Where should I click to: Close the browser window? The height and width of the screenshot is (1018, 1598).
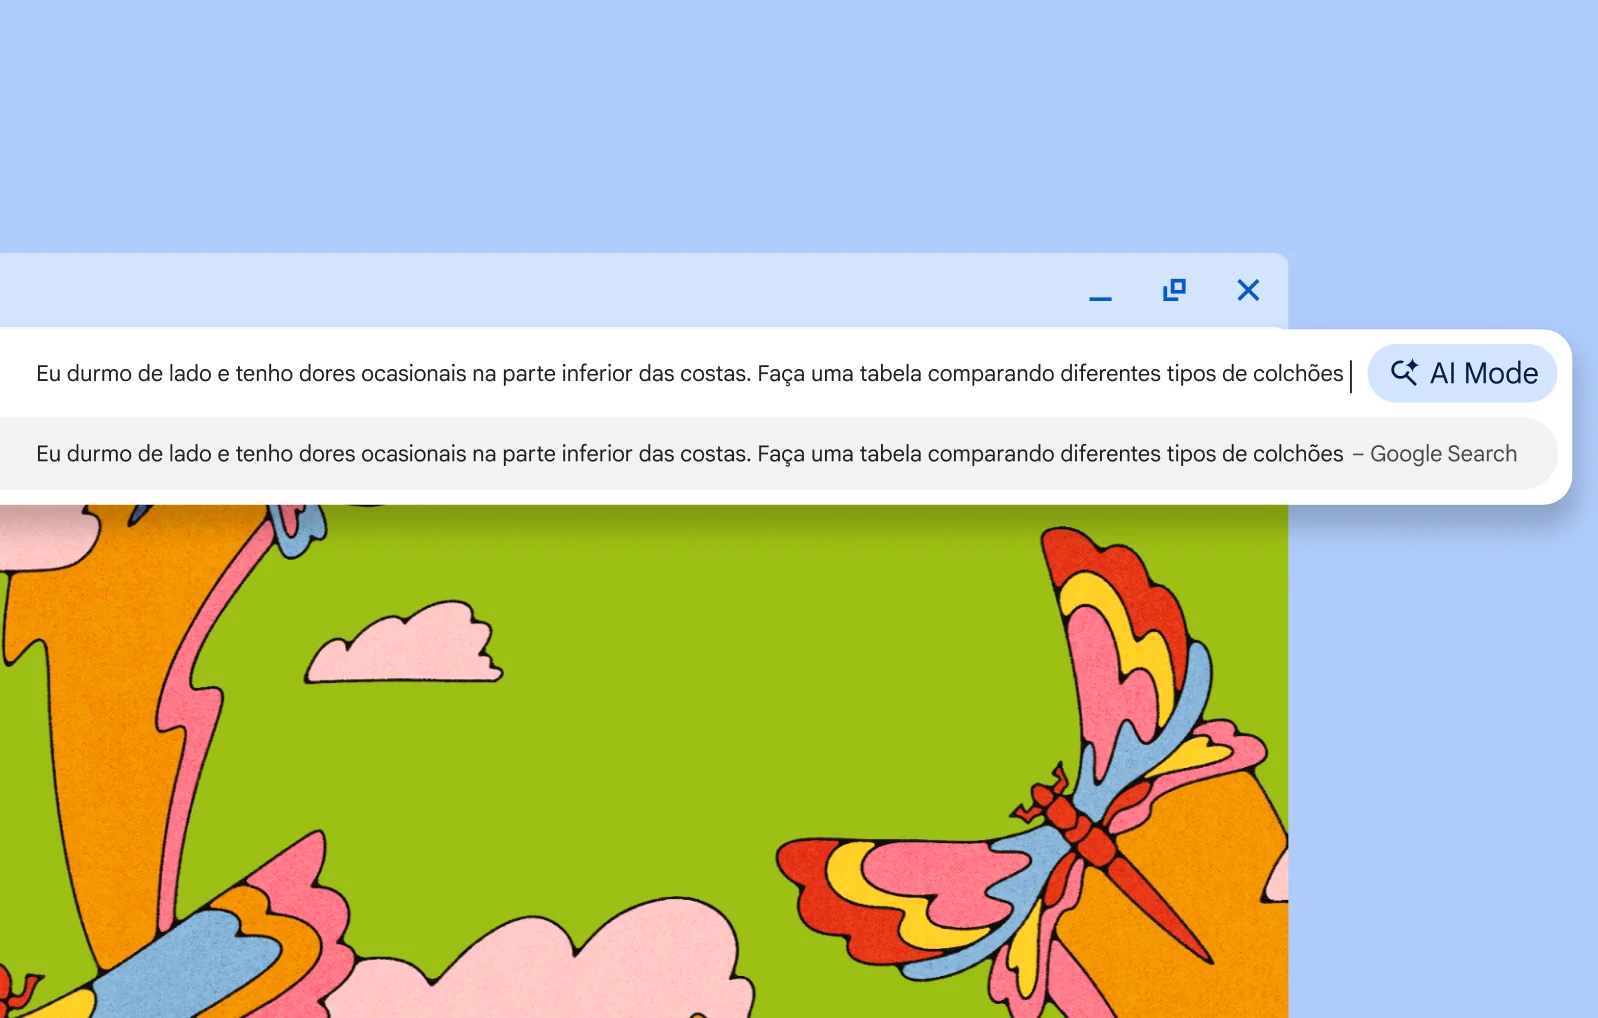pos(1248,290)
